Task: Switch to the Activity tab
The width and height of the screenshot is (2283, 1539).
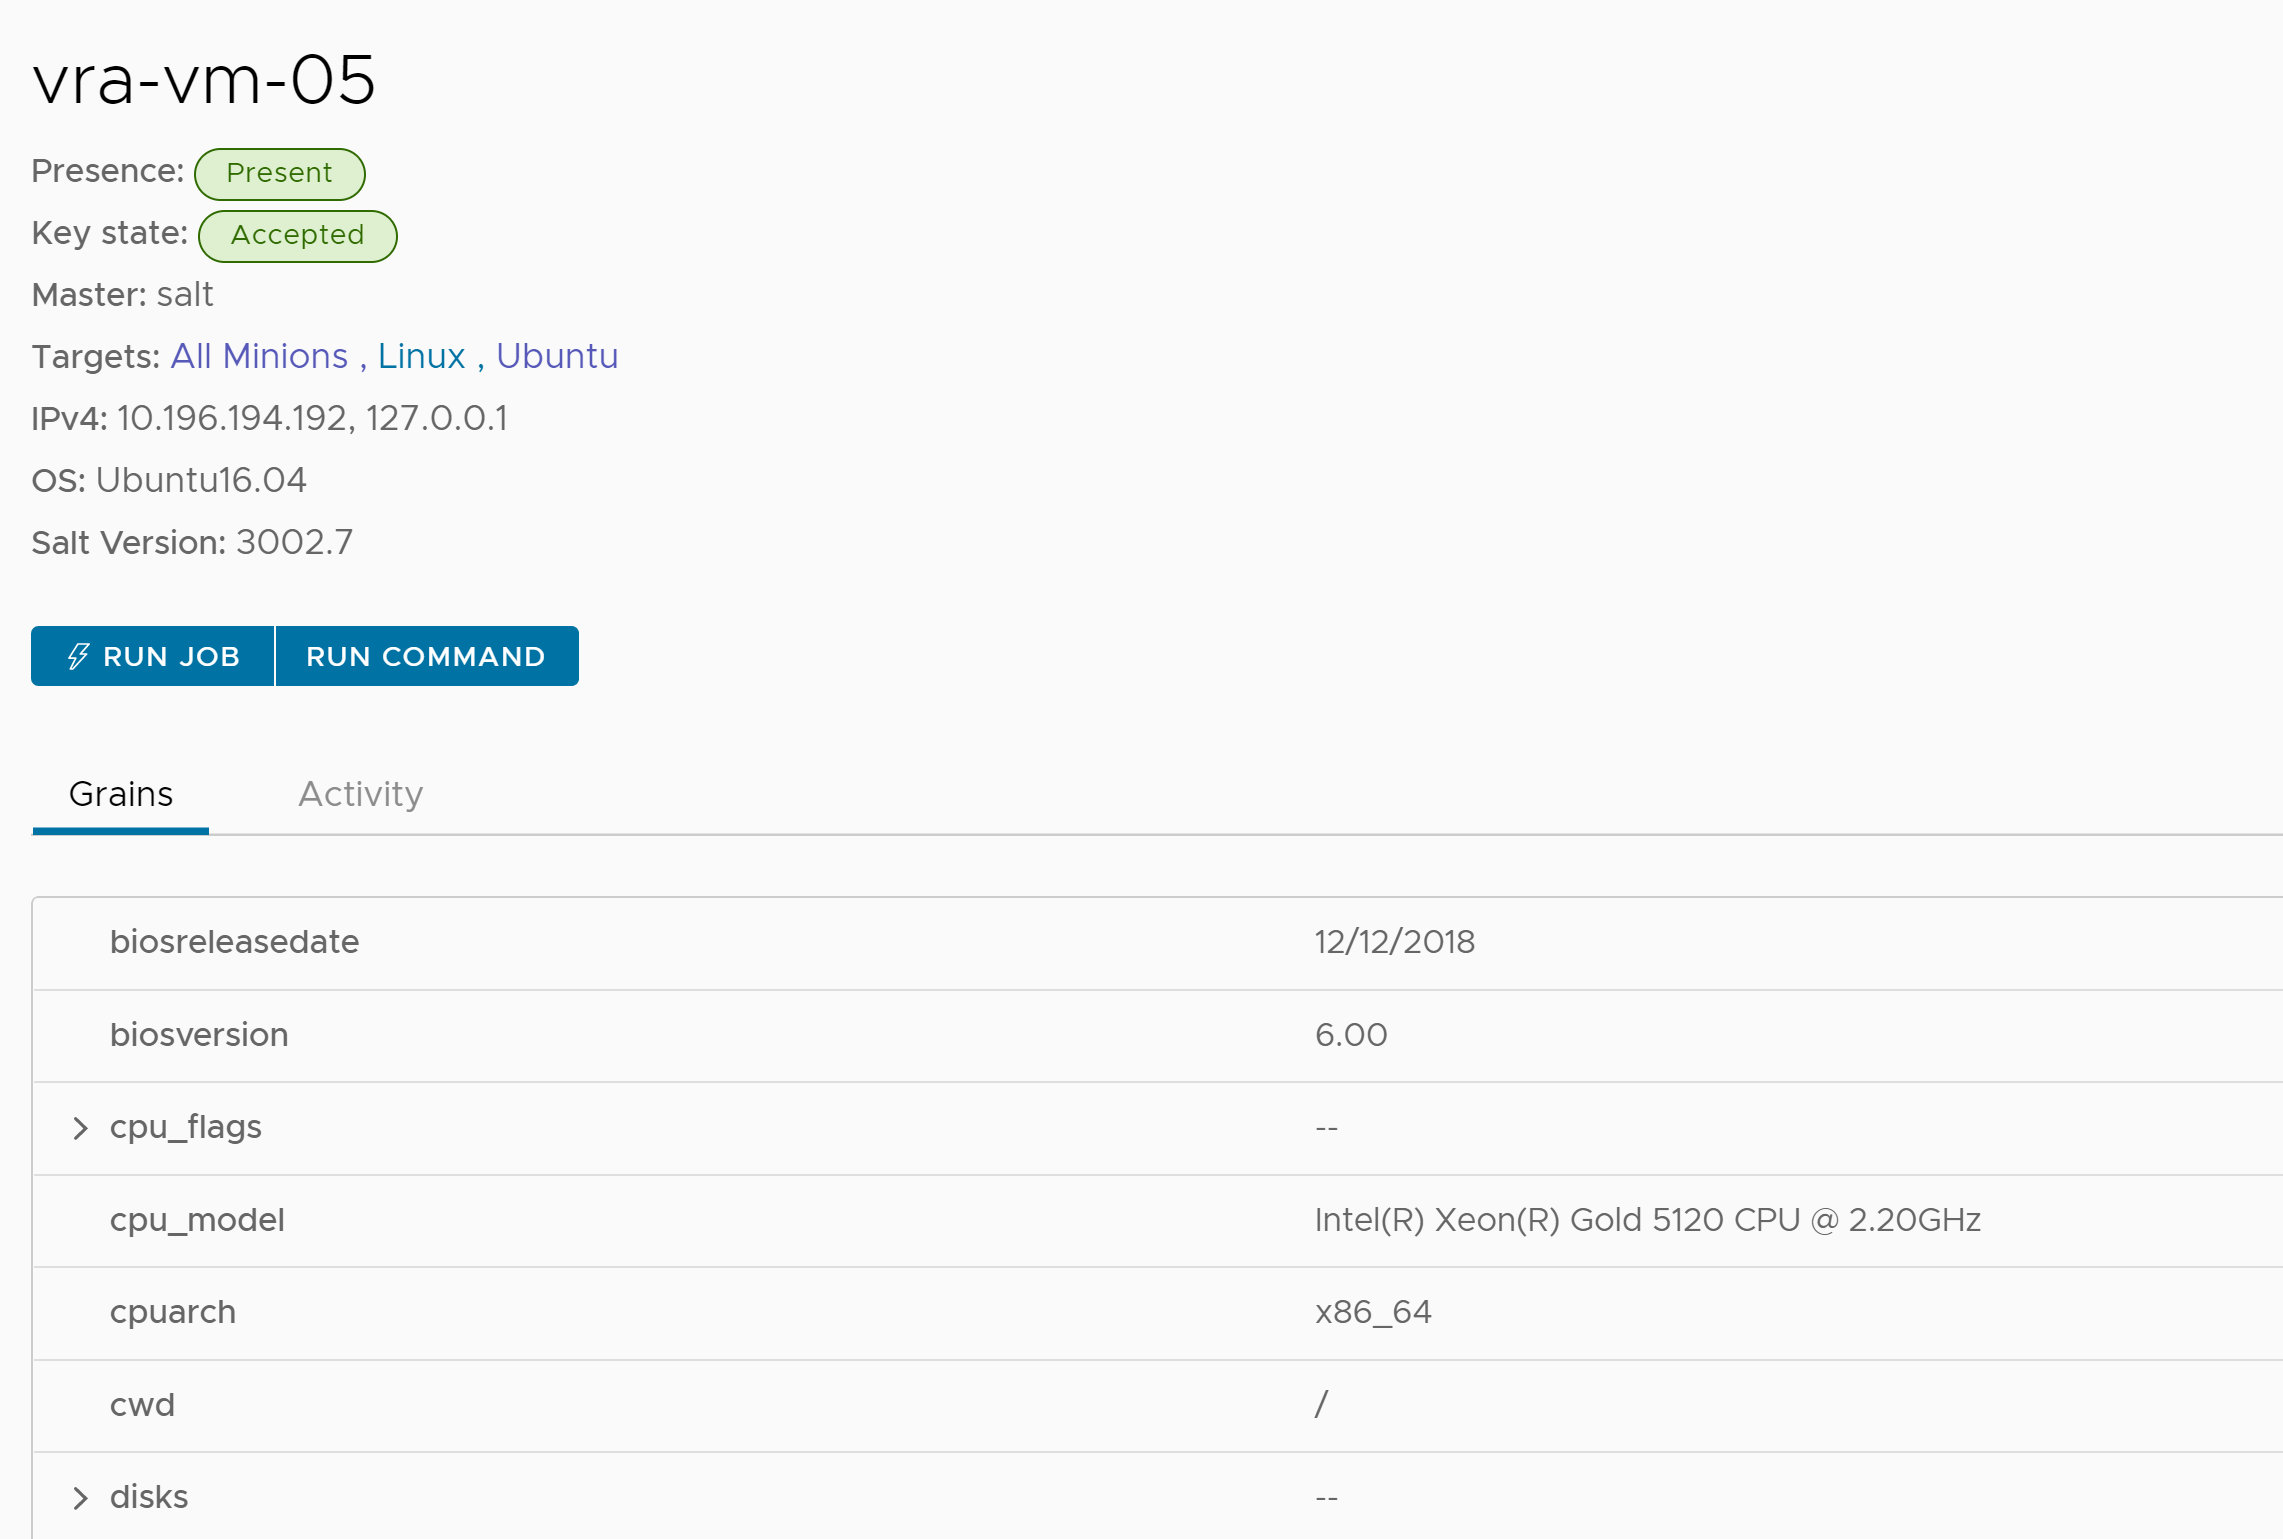Action: pyautogui.click(x=359, y=794)
